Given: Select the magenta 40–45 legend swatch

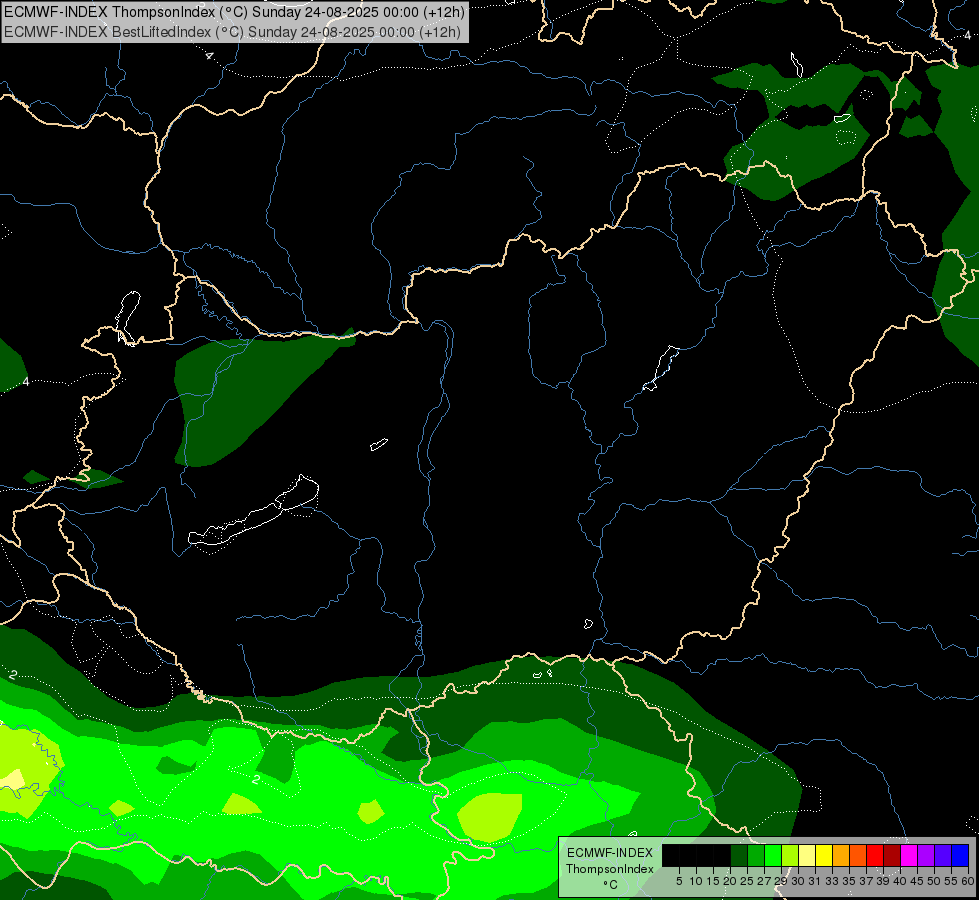Looking at the screenshot, I should click(909, 855).
